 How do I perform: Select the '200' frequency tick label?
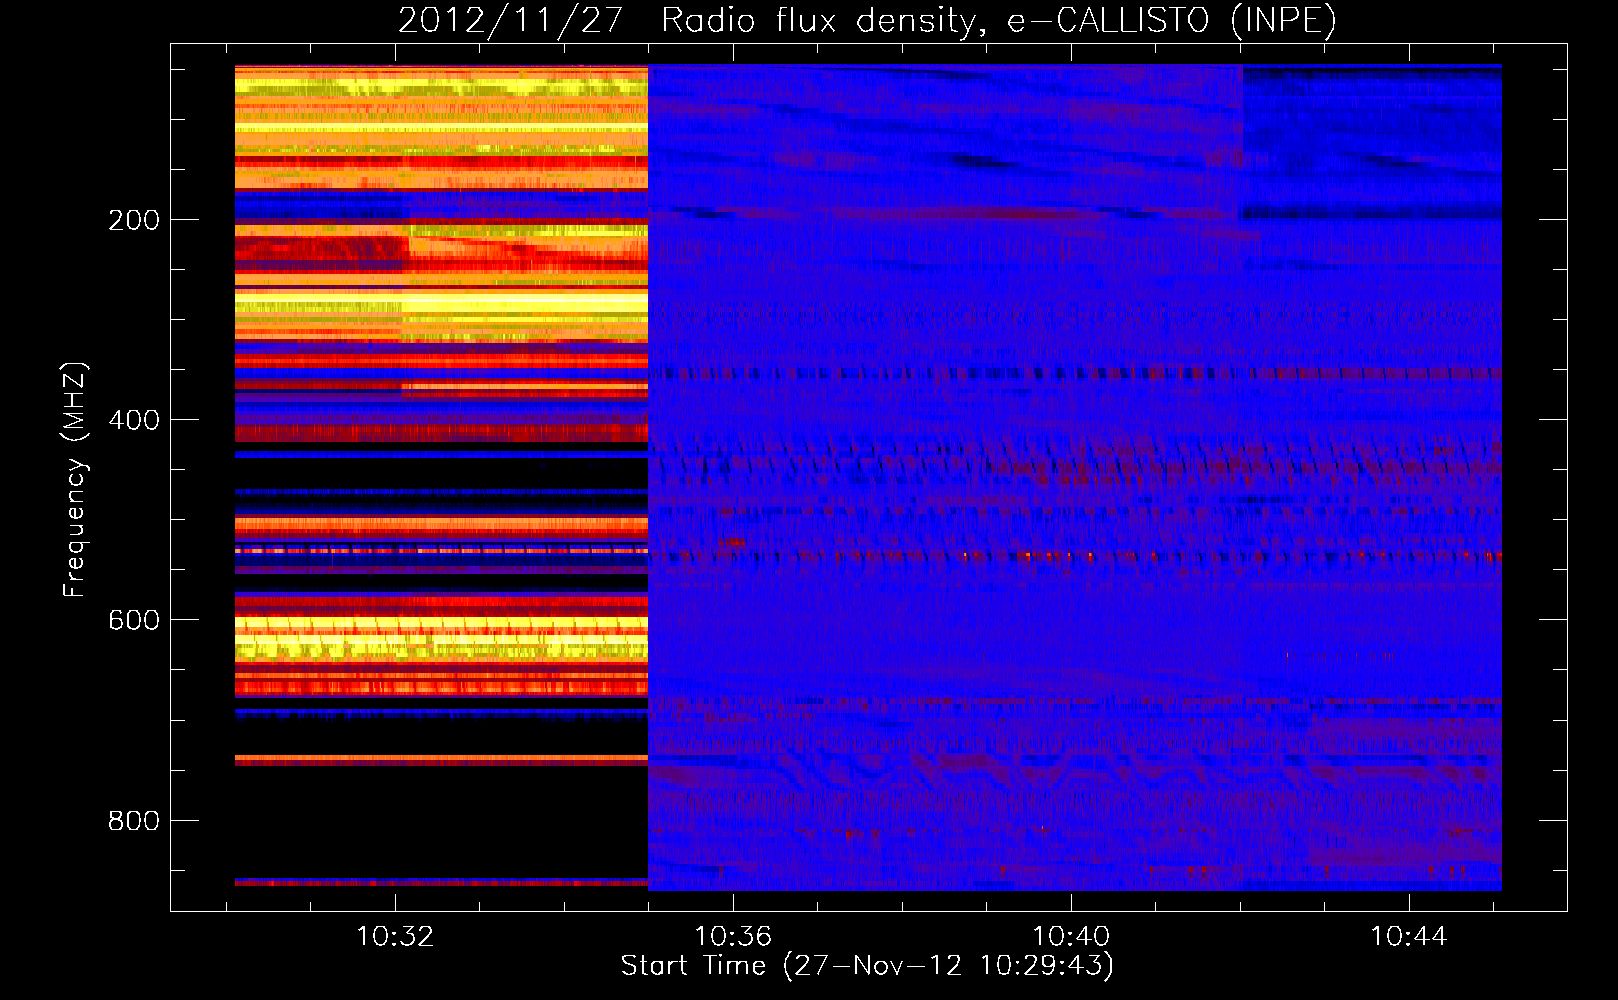(134, 221)
